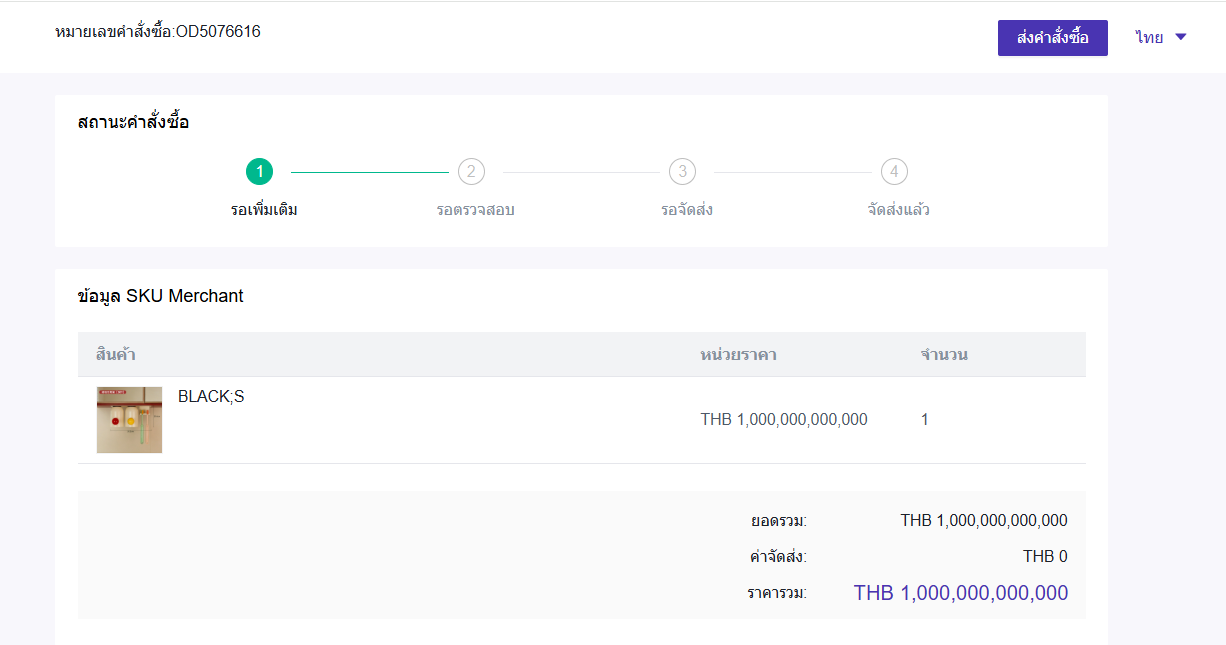Select the รอตรวจสอบ status label
Image resolution: width=1226 pixels, height=645 pixels.
point(475,210)
